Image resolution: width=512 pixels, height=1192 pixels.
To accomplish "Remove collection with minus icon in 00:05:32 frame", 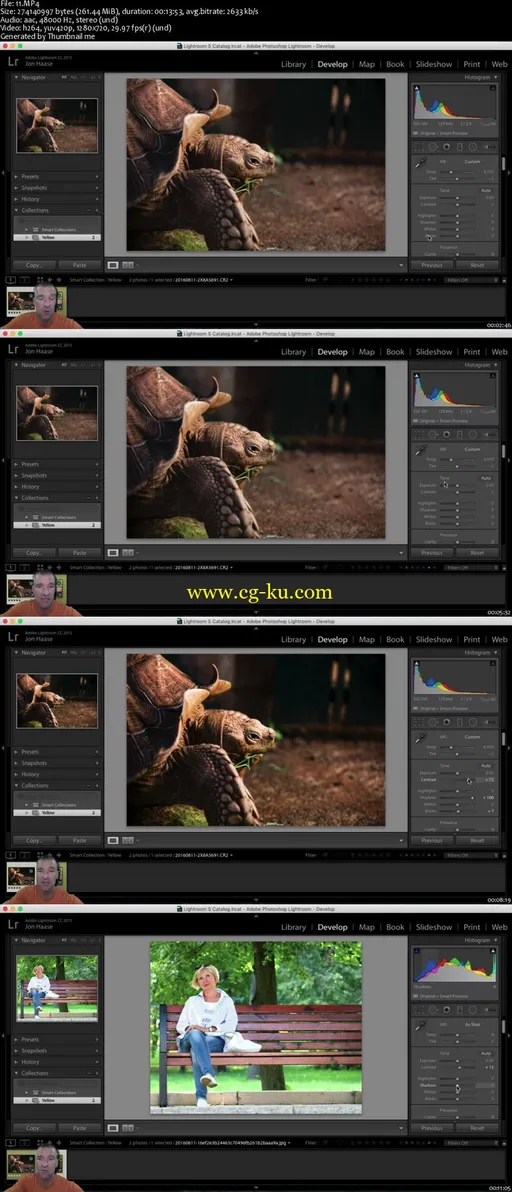I will tap(89, 498).
